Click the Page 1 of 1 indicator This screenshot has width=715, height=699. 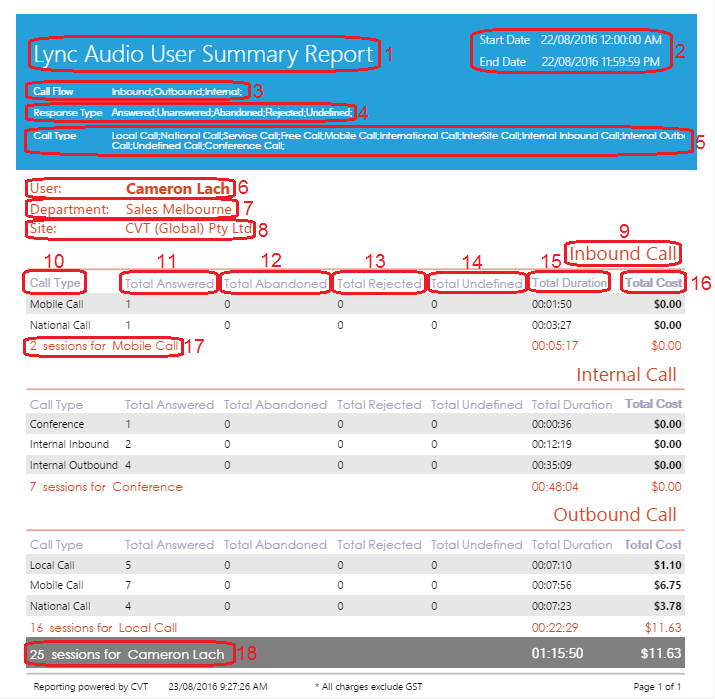657,687
